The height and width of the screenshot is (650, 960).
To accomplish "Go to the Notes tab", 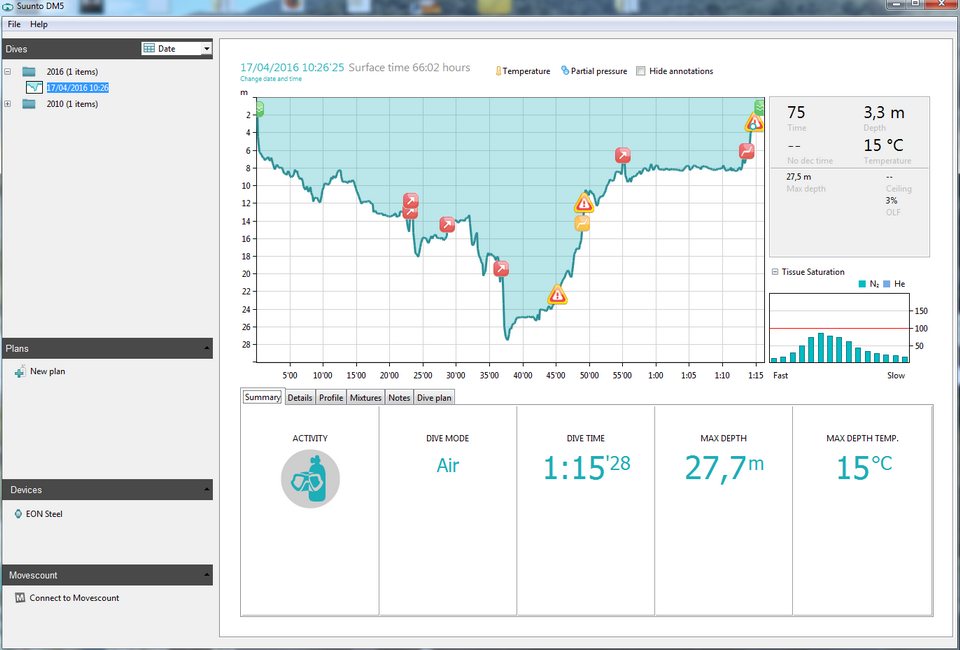I will tap(399, 398).
